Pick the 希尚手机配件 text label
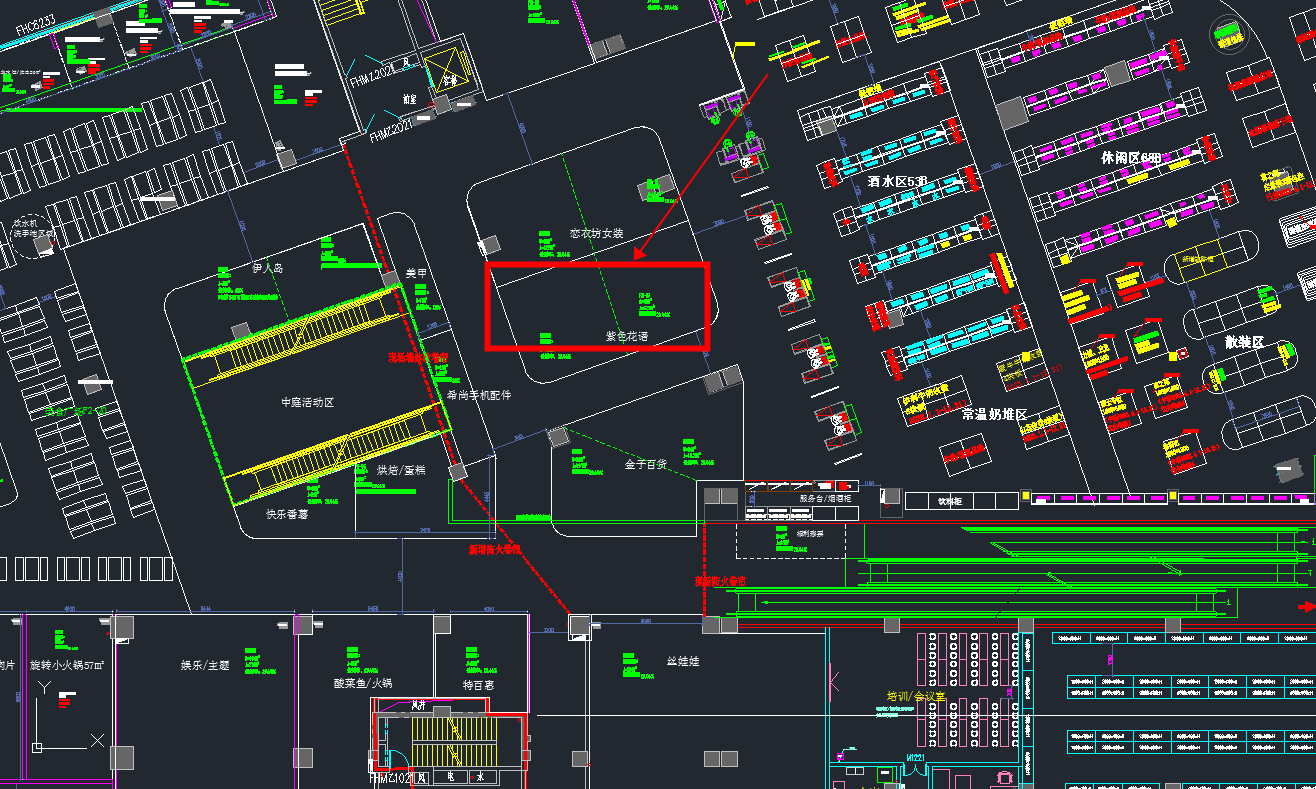 pos(478,395)
